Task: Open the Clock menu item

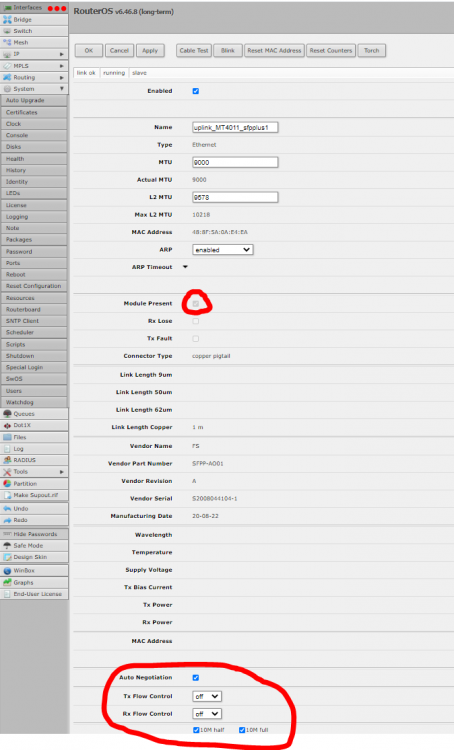Action: pos(34,124)
